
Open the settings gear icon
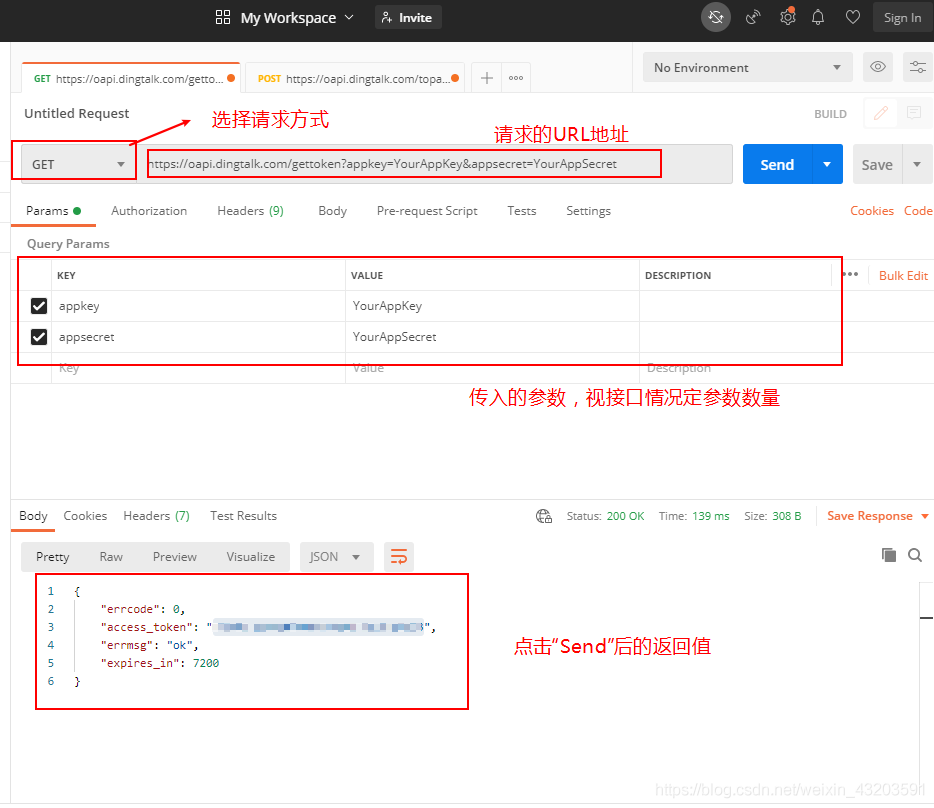787,17
